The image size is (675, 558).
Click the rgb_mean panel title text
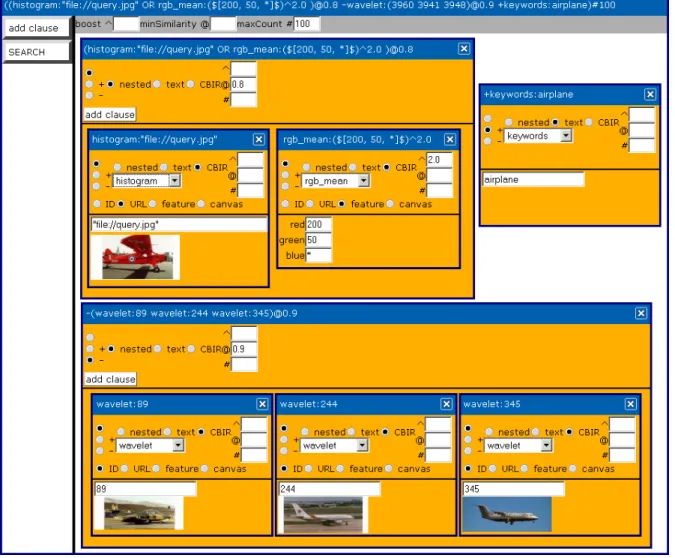pyautogui.click(x=357, y=140)
